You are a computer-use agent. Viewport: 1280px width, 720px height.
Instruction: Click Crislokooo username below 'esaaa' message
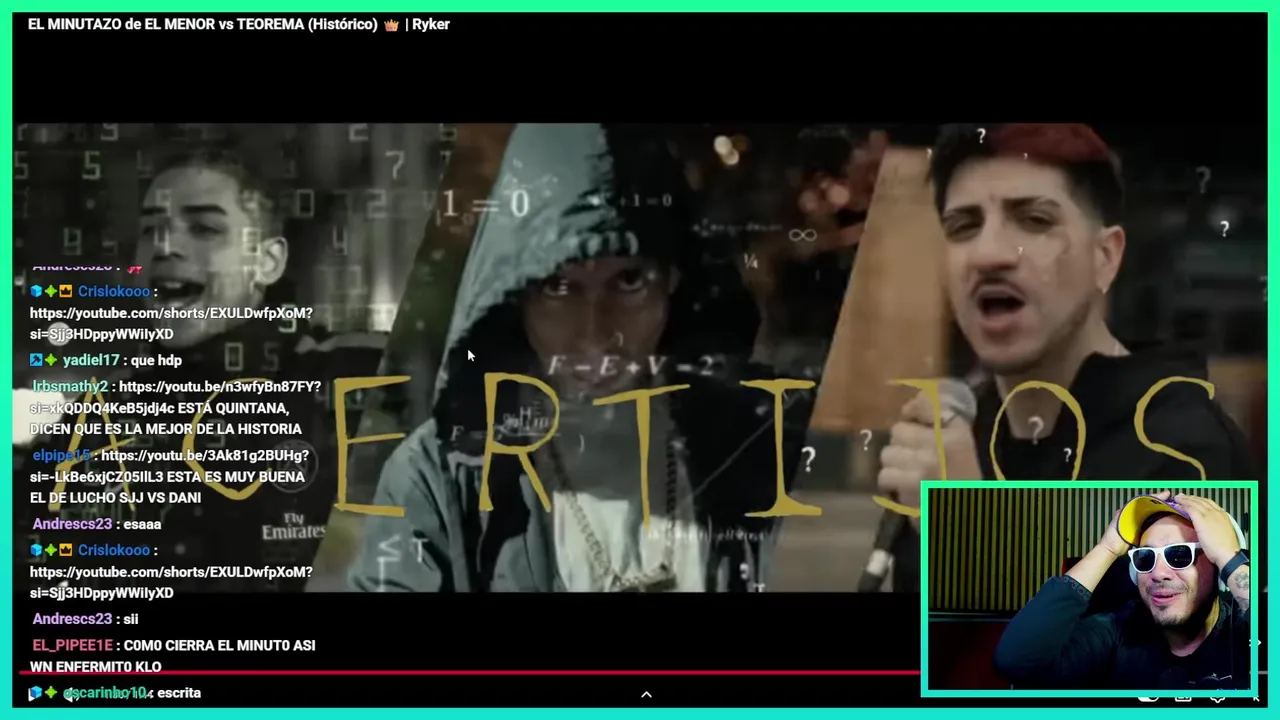[114, 550]
